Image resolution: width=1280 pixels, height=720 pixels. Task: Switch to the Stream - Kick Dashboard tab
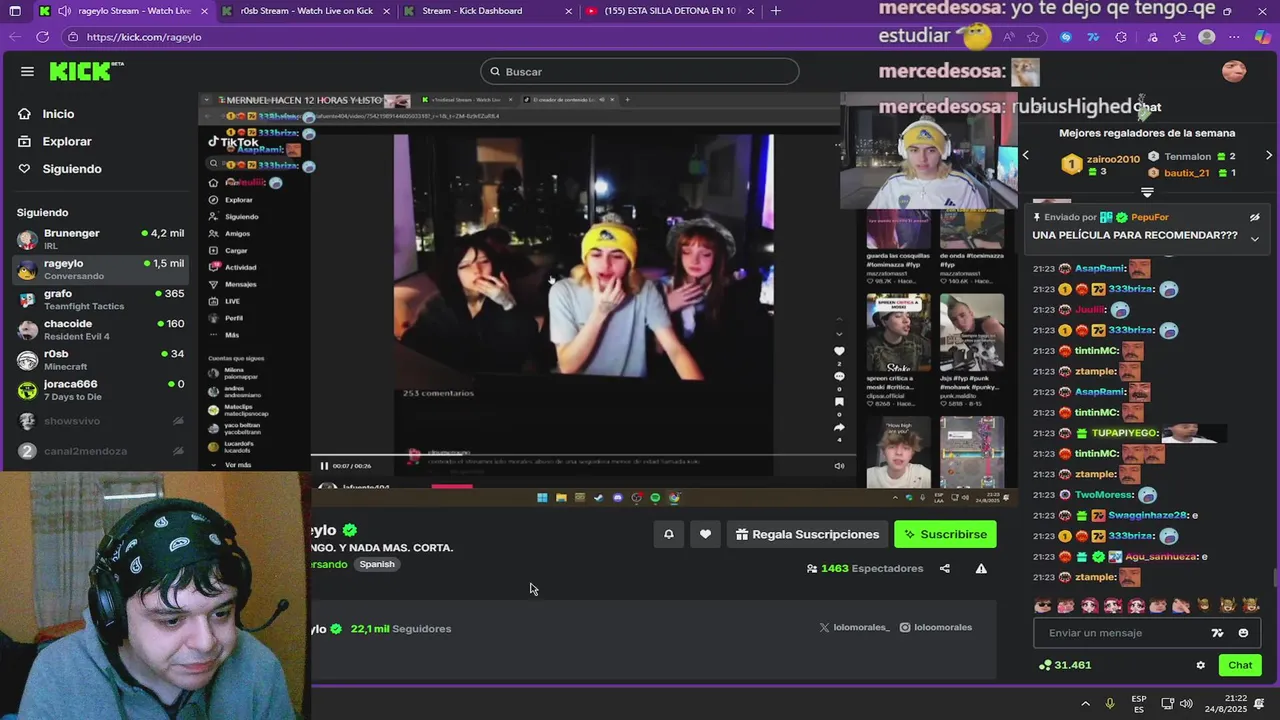click(x=488, y=11)
